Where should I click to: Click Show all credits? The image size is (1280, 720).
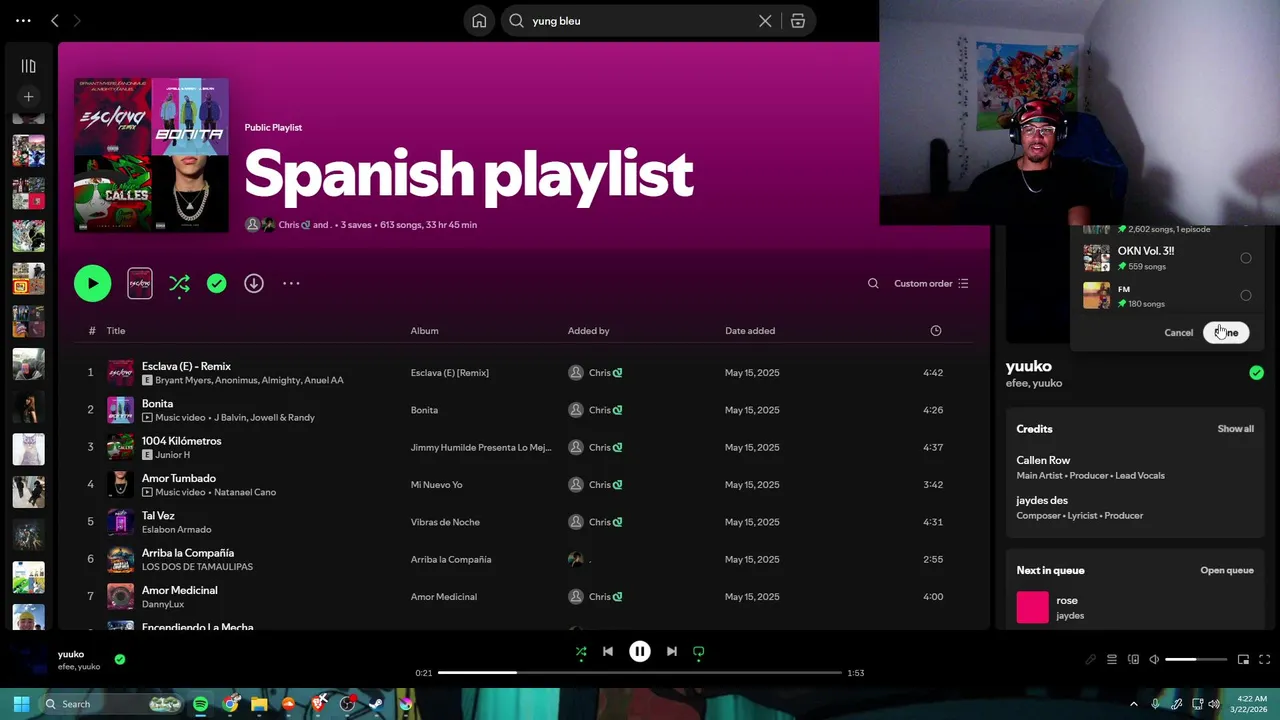(1235, 429)
